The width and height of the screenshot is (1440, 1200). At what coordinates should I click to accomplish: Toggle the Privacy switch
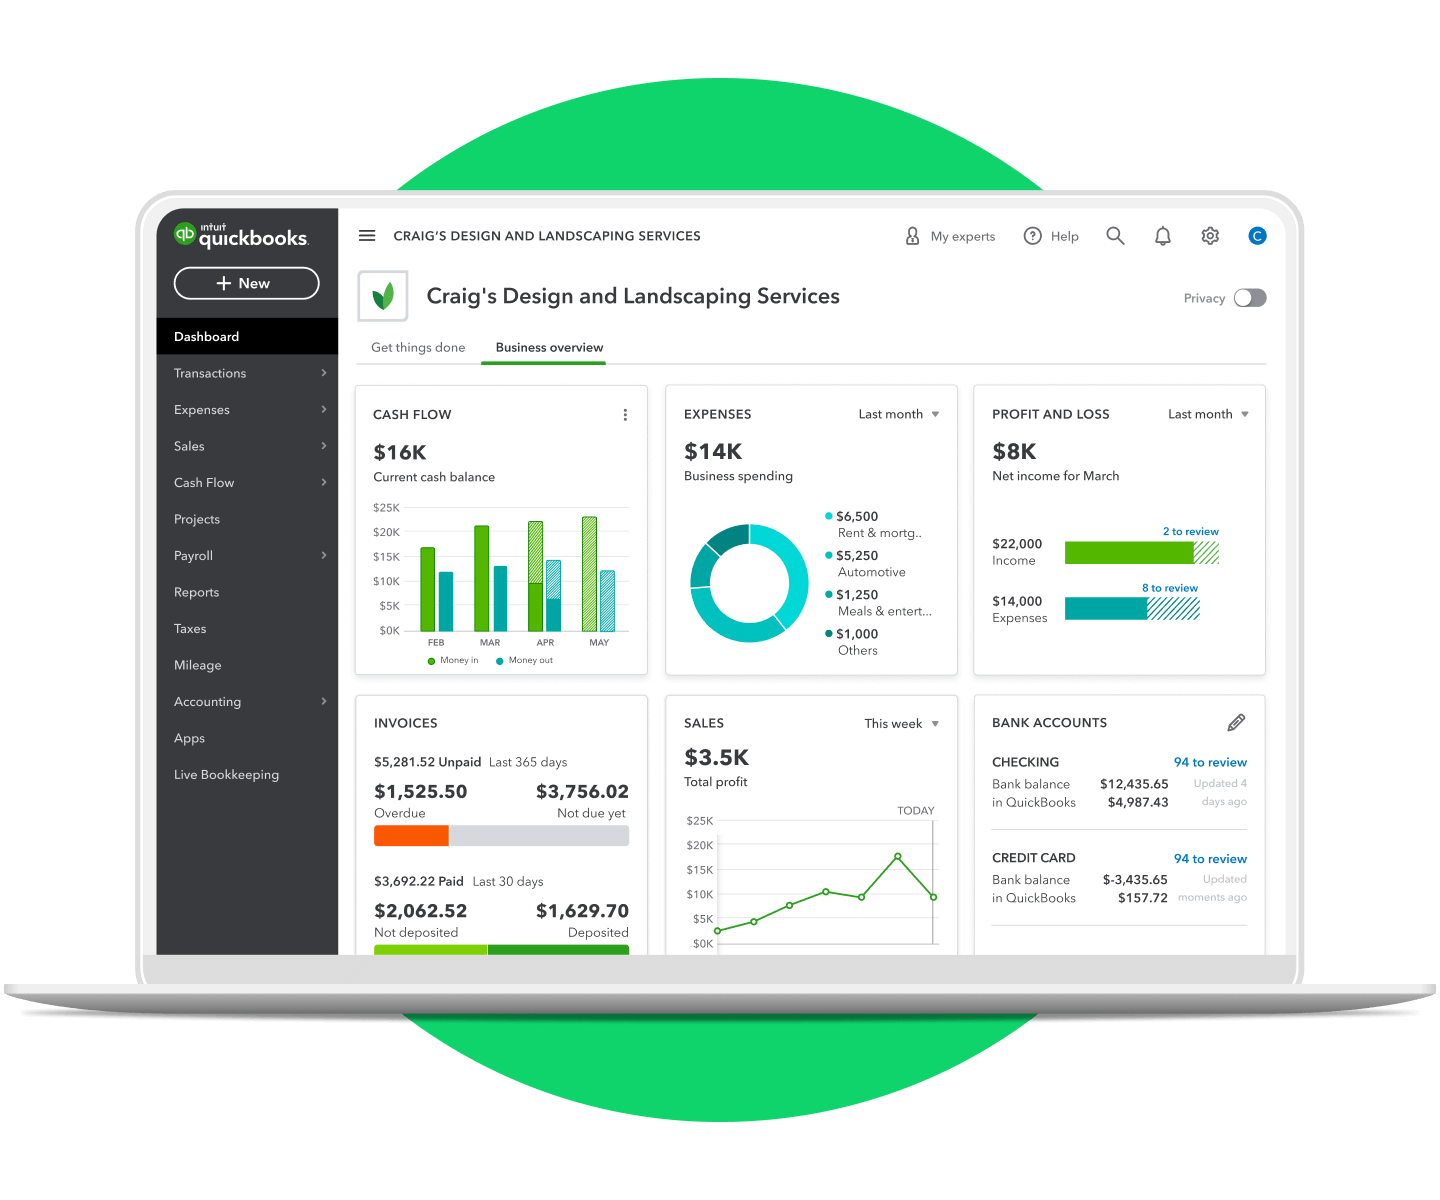pyautogui.click(x=1250, y=298)
